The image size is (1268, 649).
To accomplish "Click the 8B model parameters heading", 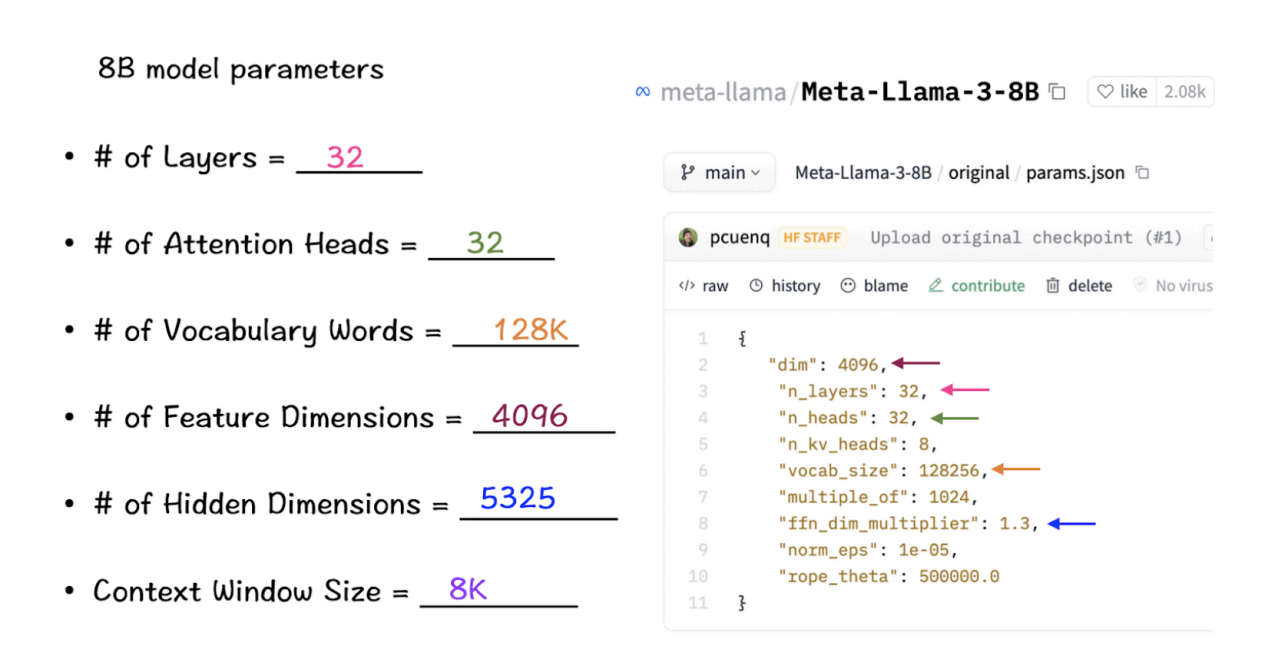I will click(240, 70).
